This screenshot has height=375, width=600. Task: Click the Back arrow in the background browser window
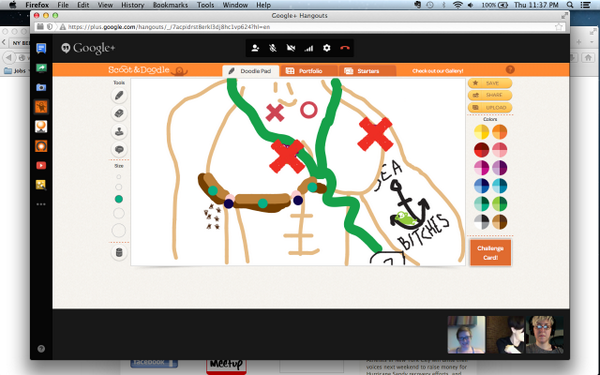coord(8,57)
